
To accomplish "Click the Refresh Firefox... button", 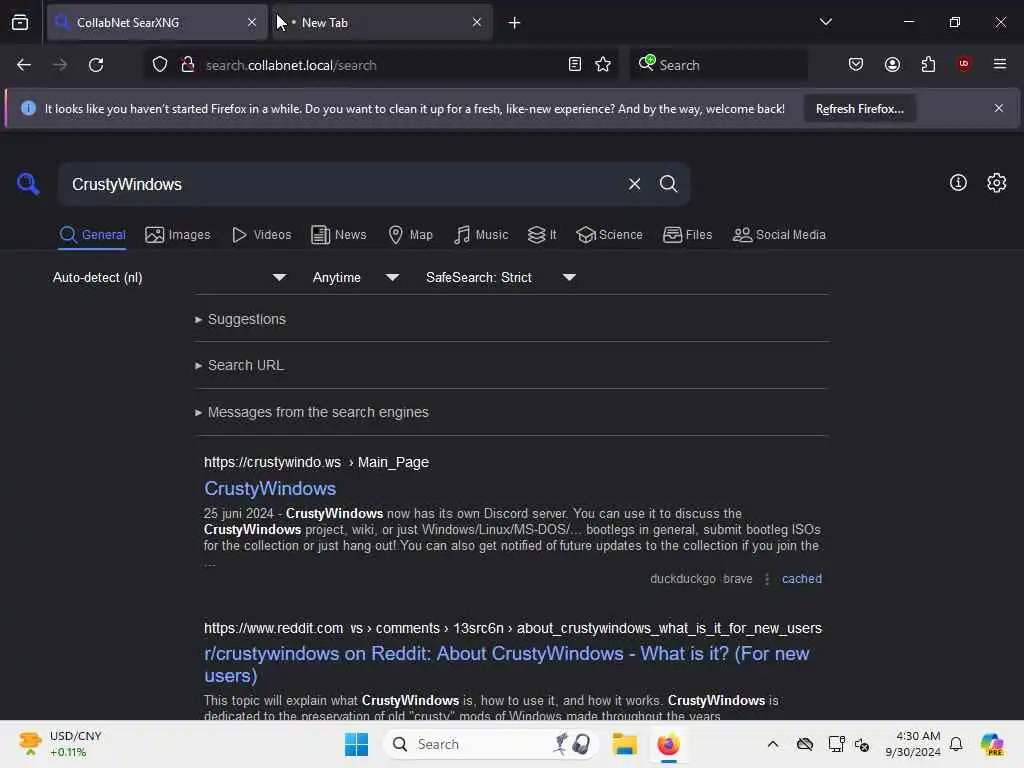I will coord(859,109).
